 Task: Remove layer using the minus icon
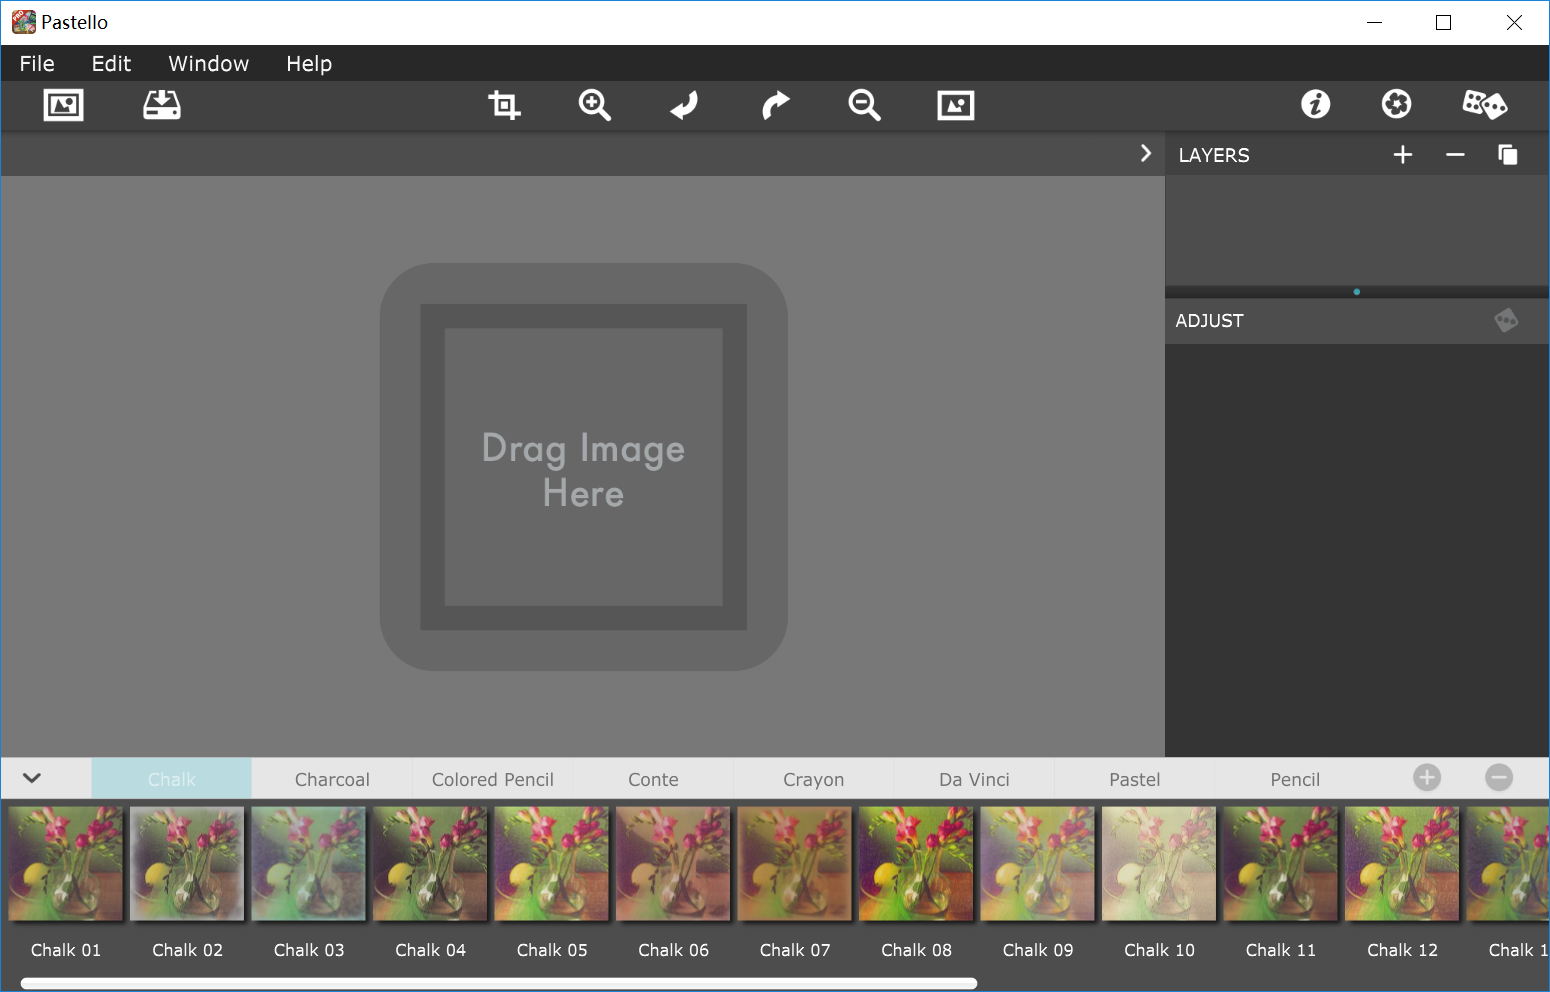(1455, 154)
